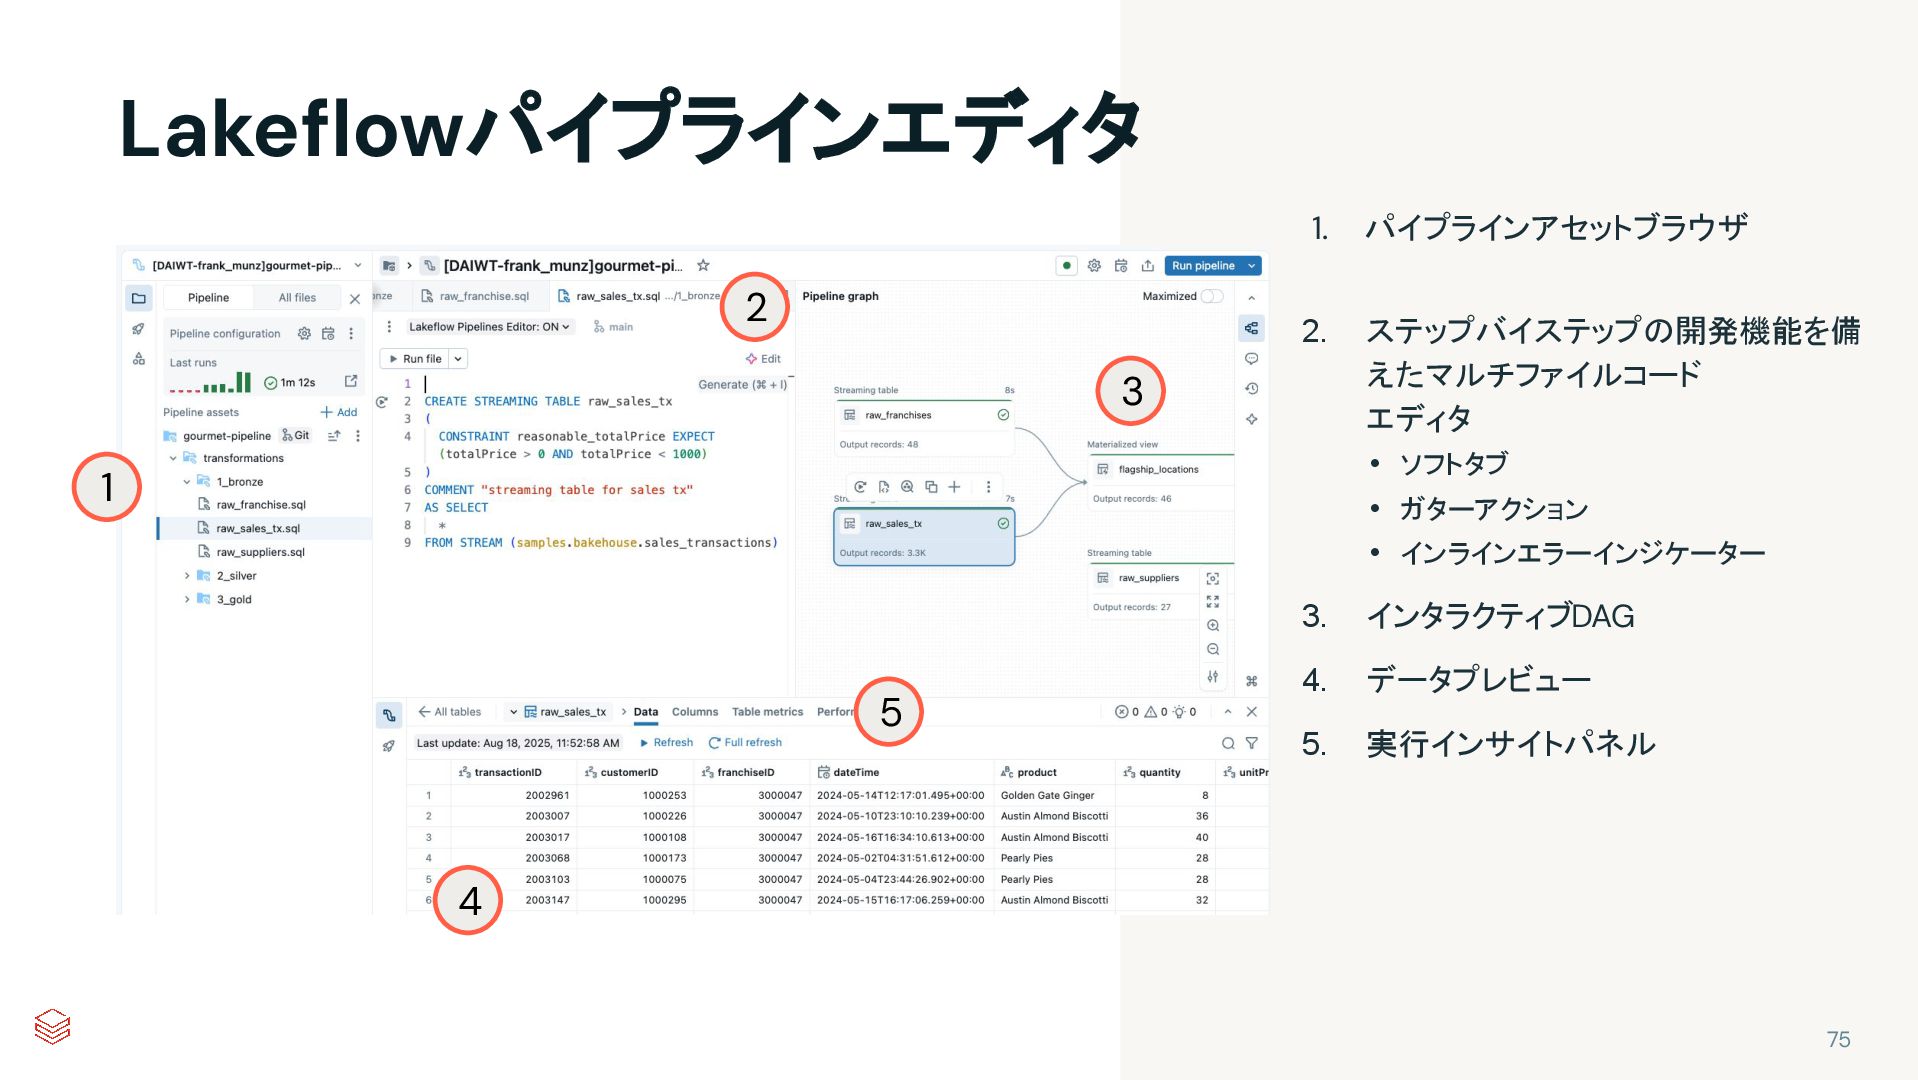
Task: Click the run table icon in node toolbar
Action: point(860,487)
